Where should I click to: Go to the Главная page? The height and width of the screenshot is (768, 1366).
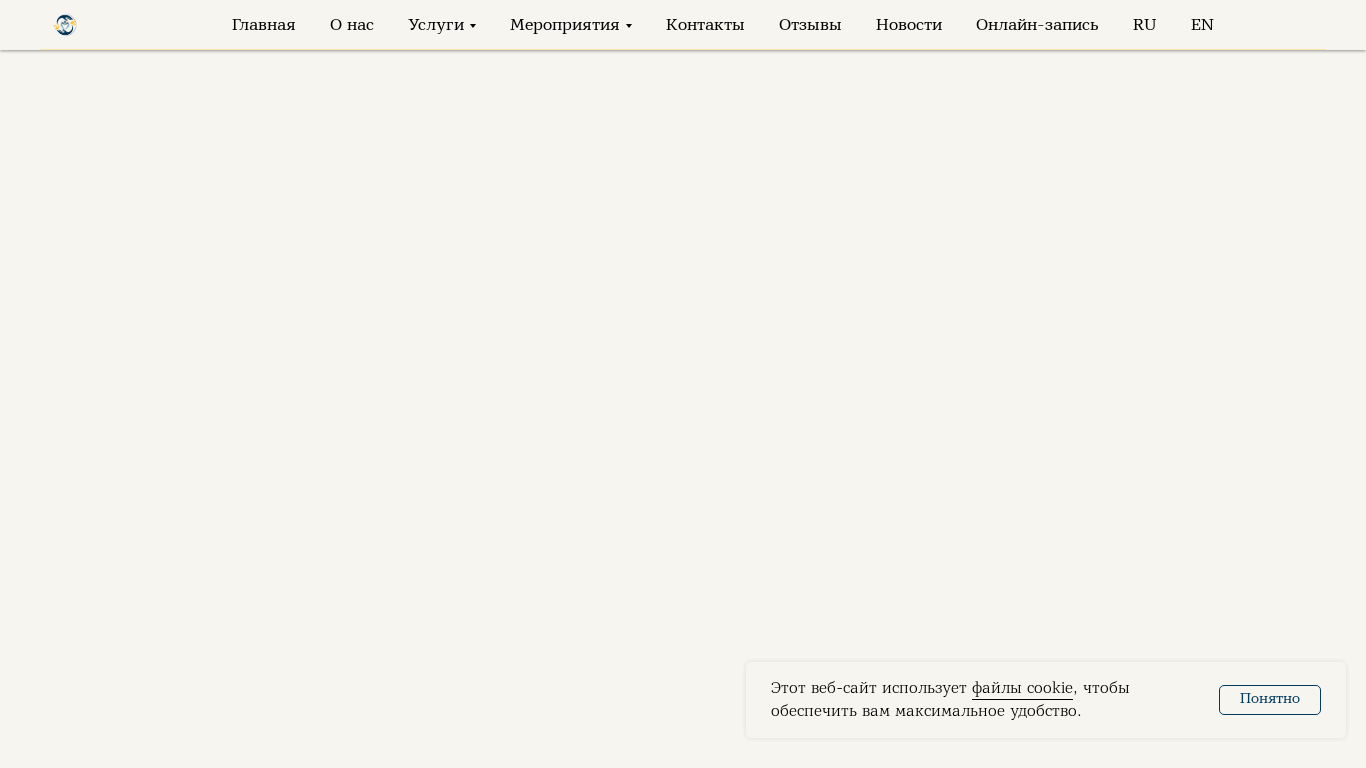[x=264, y=25]
